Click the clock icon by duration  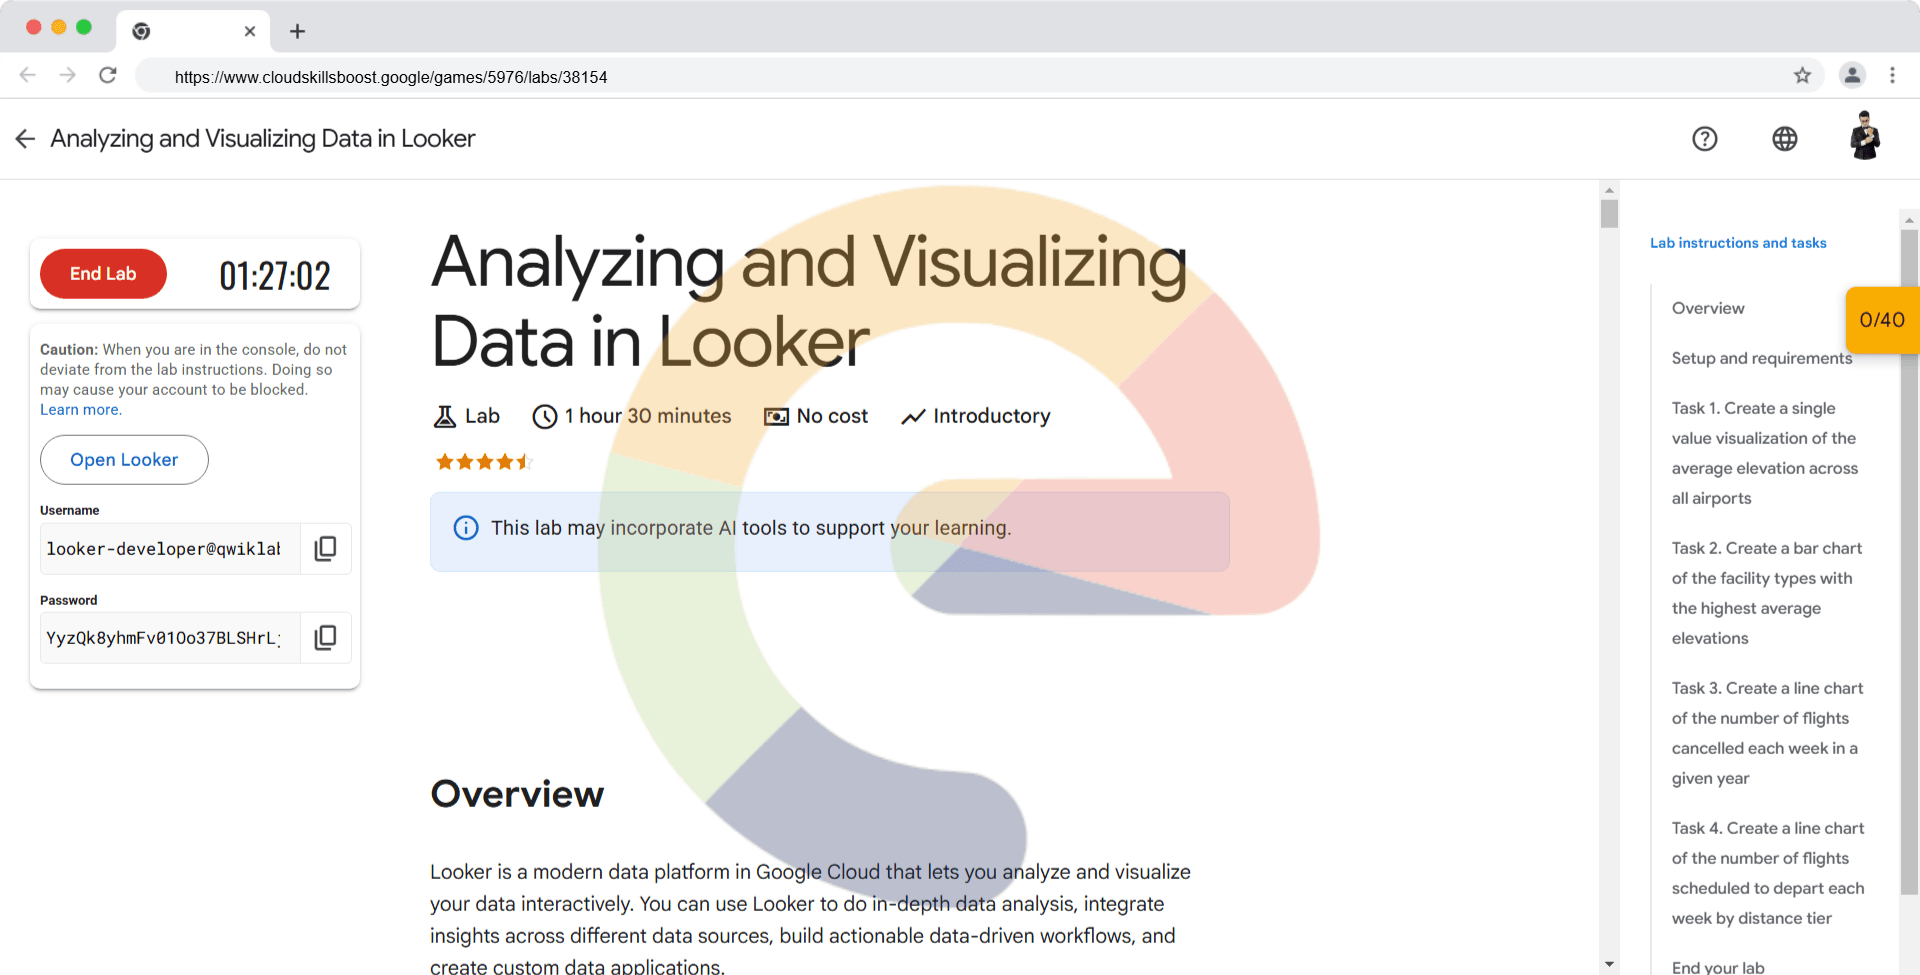(545, 417)
